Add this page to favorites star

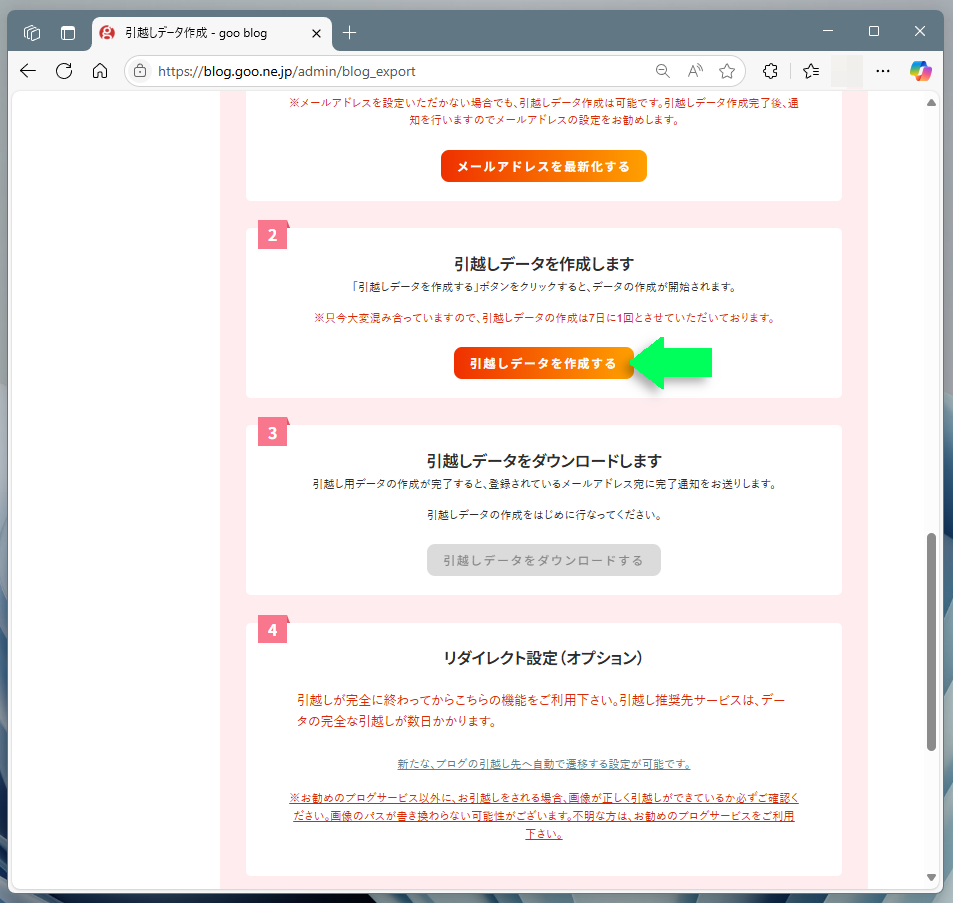tap(727, 71)
